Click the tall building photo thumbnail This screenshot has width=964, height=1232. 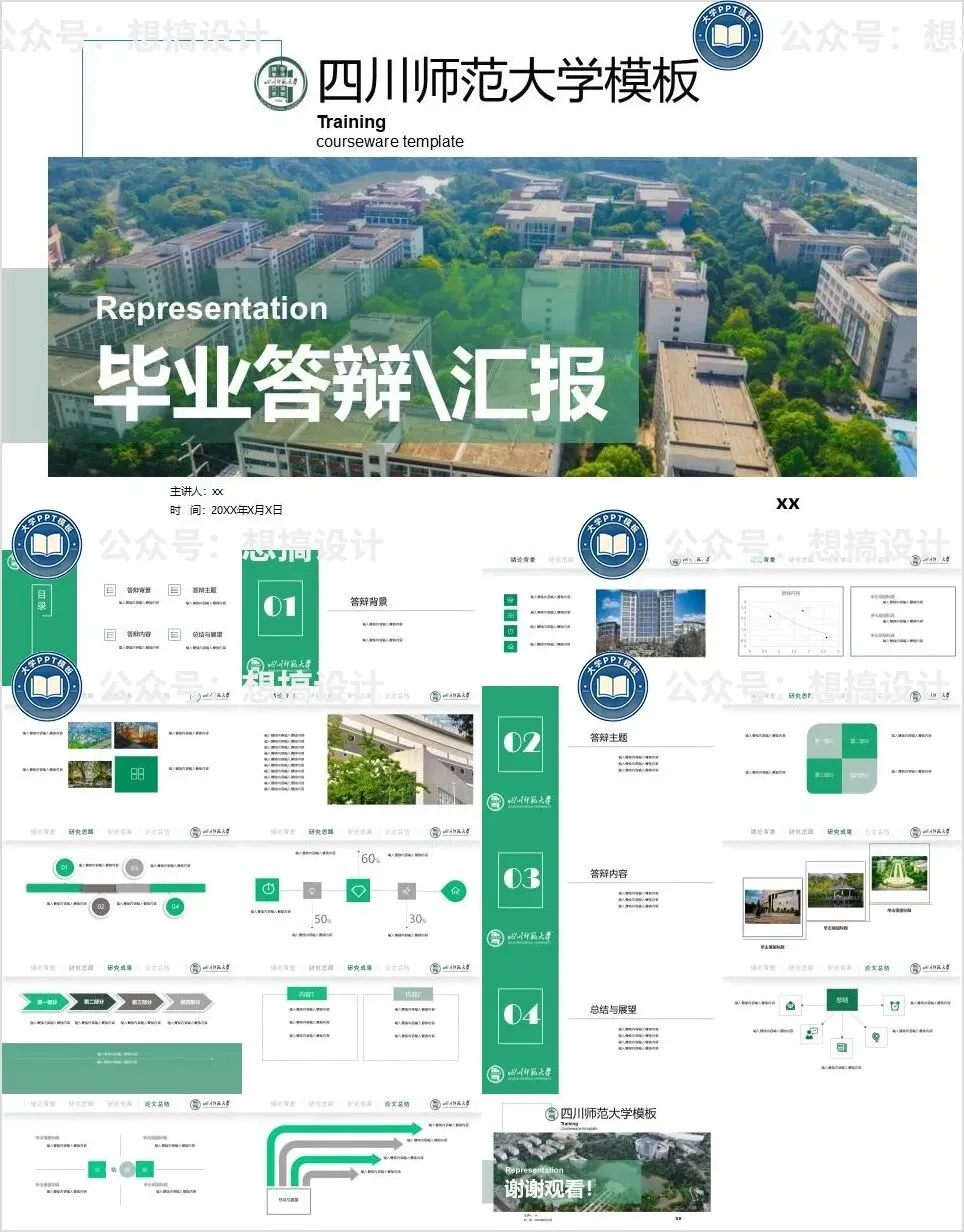click(x=650, y=622)
